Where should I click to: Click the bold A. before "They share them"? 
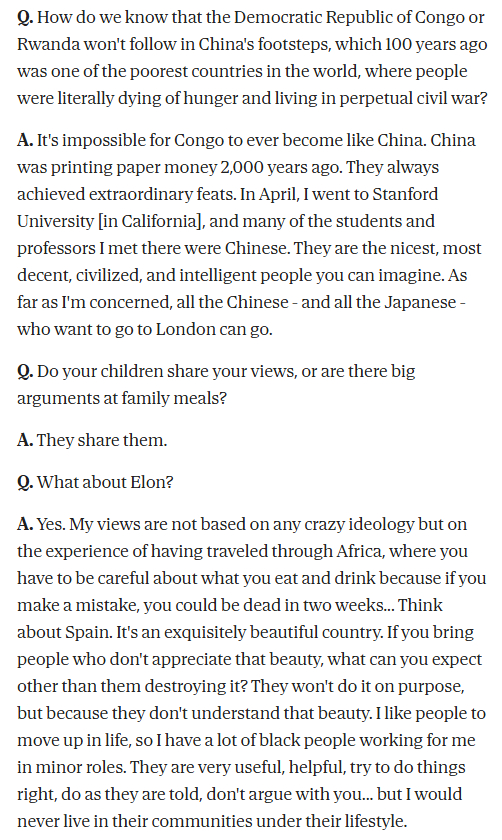pyautogui.click(x=25, y=440)
